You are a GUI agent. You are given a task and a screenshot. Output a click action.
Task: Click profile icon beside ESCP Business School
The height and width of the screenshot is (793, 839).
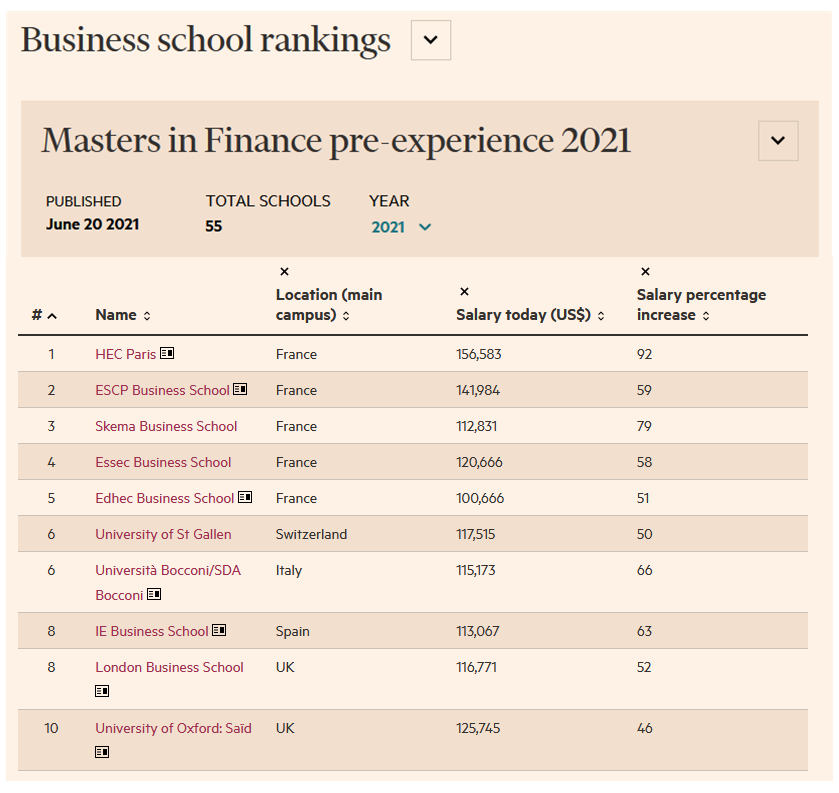coord(240,390)
